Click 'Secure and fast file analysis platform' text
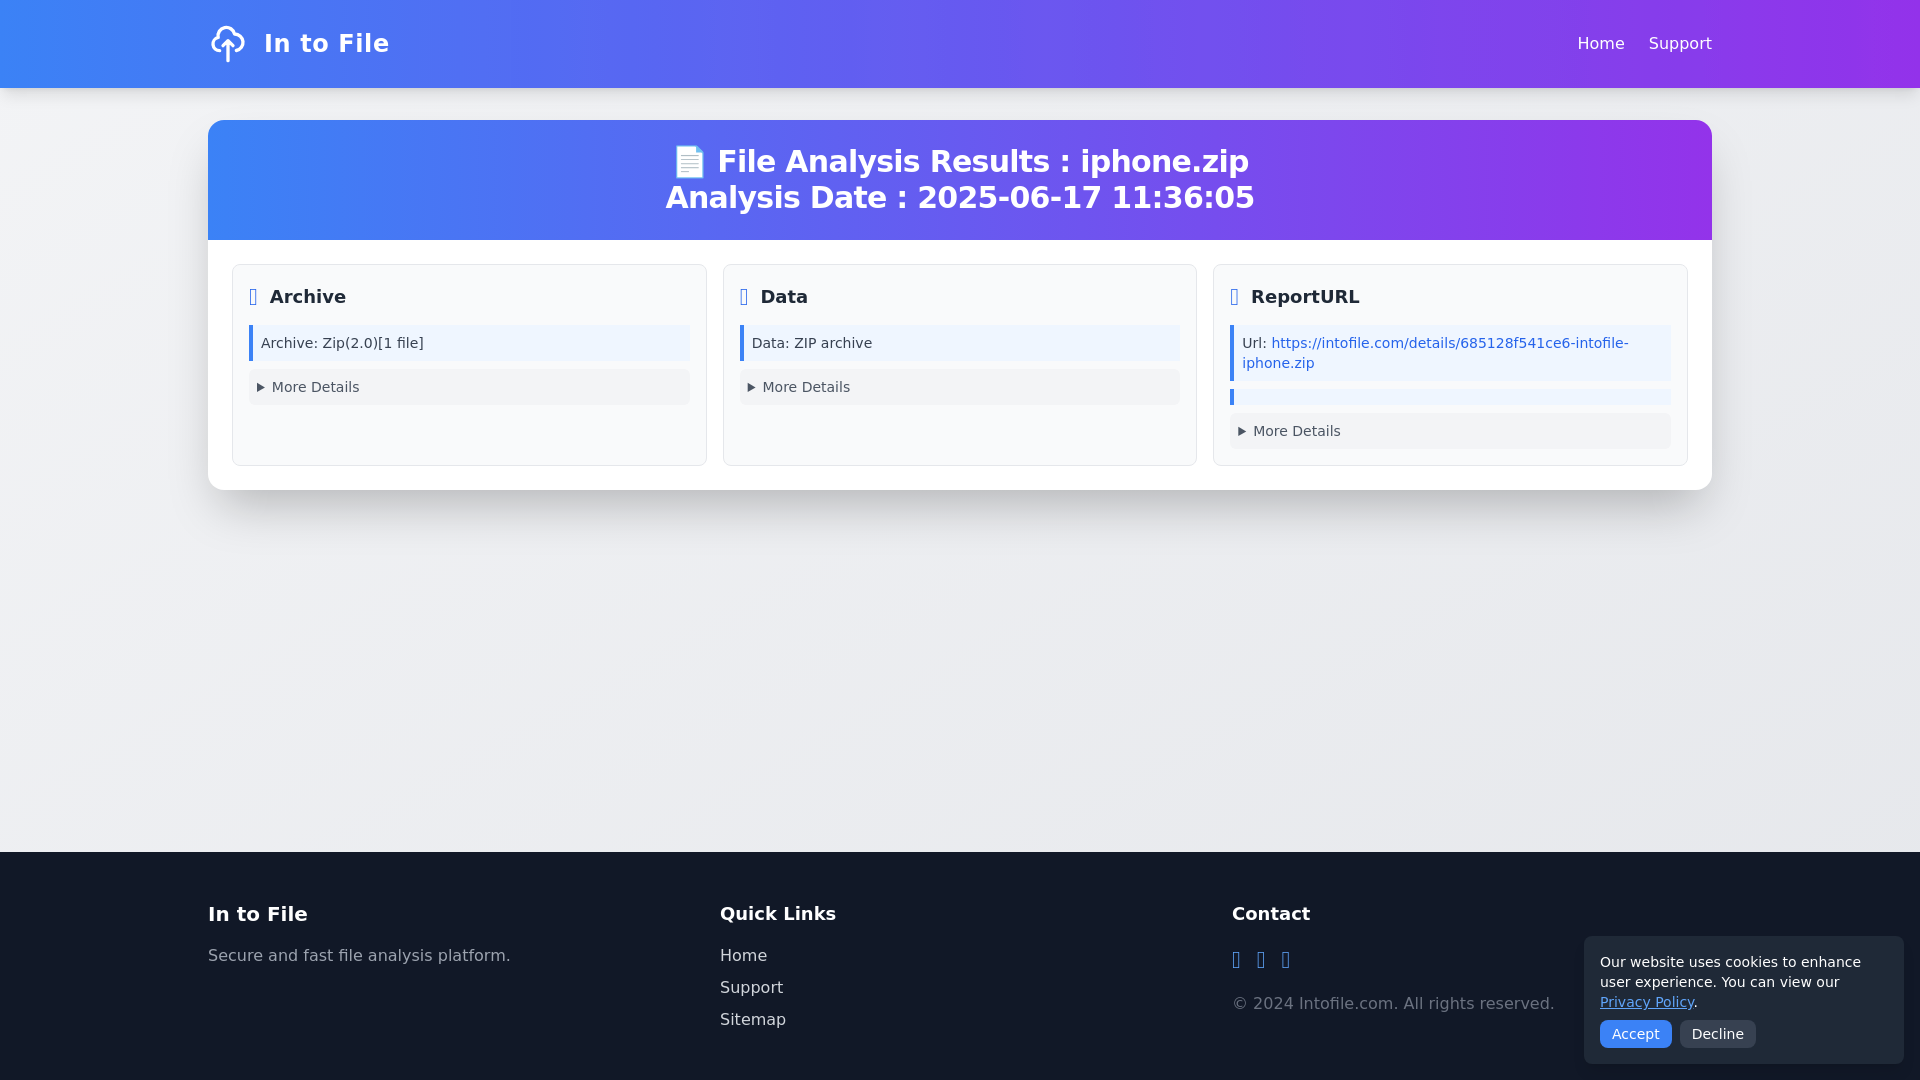 pos(359,956)
